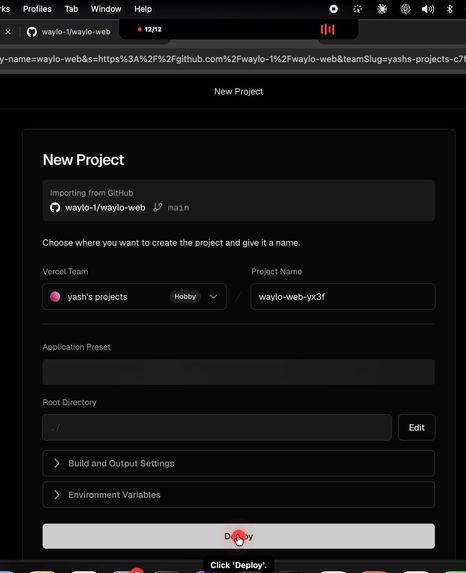Click the Bluetooth menu bar icon

click(450, 9)
